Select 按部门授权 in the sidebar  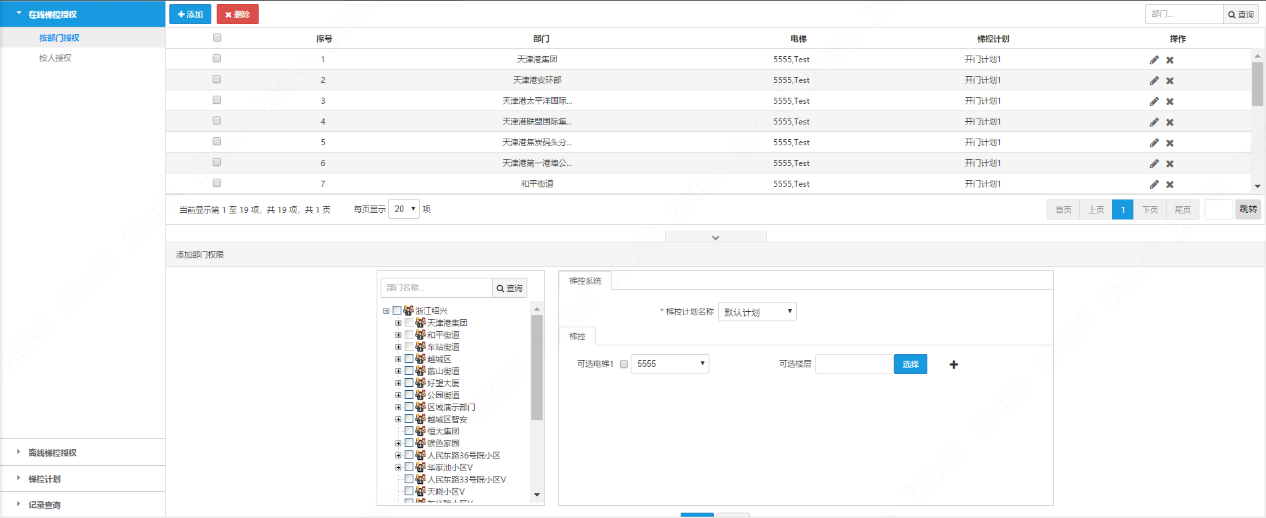[x=59, y=37]
